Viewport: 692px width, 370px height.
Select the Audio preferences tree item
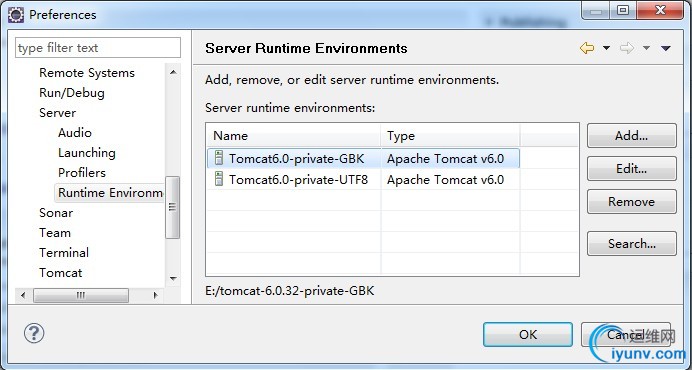click(x=75, y=132)
